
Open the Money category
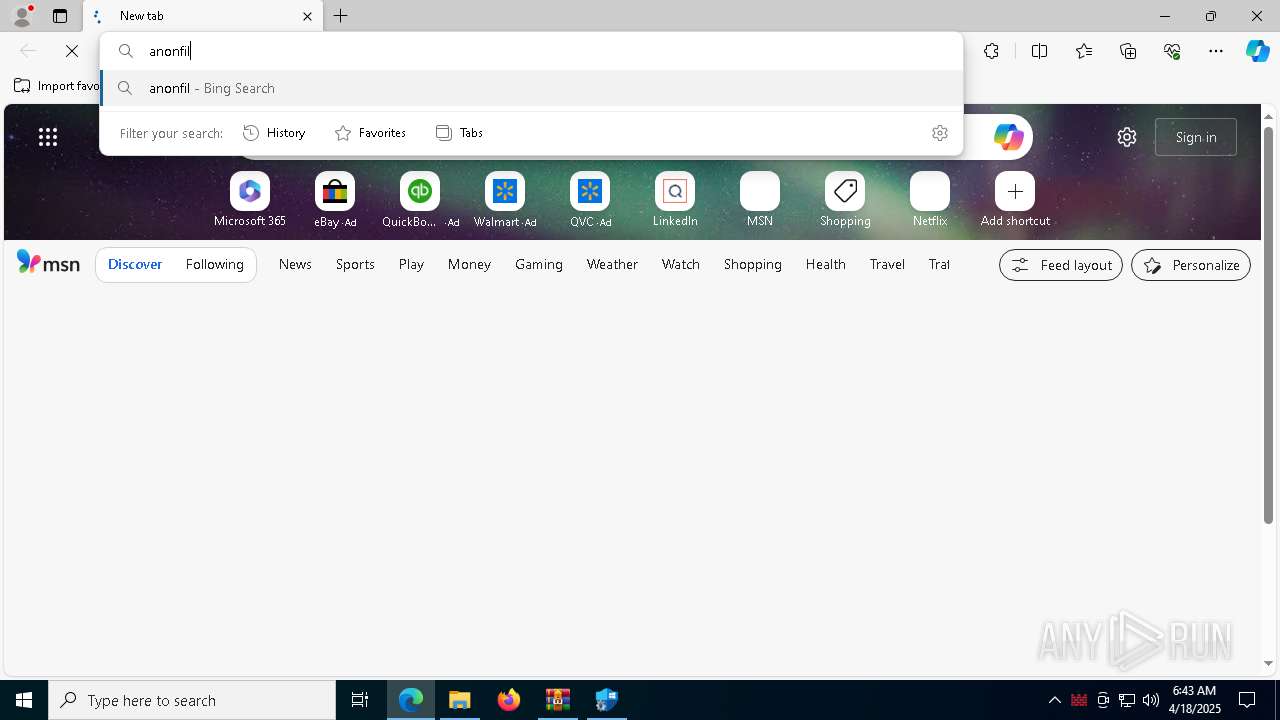469,265
